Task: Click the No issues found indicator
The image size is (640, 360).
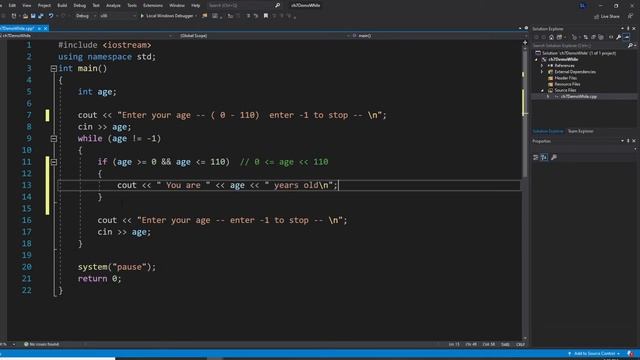Action: click(42, 344)
